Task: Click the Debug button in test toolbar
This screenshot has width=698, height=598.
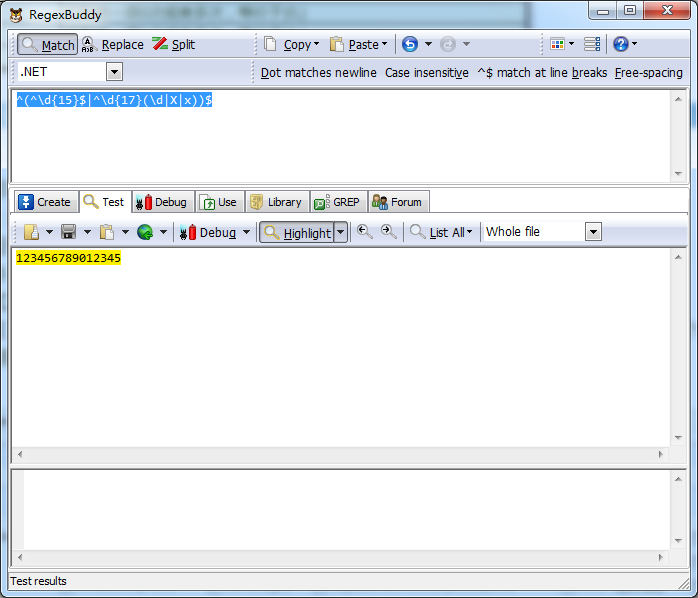Action: pos(209,232)
